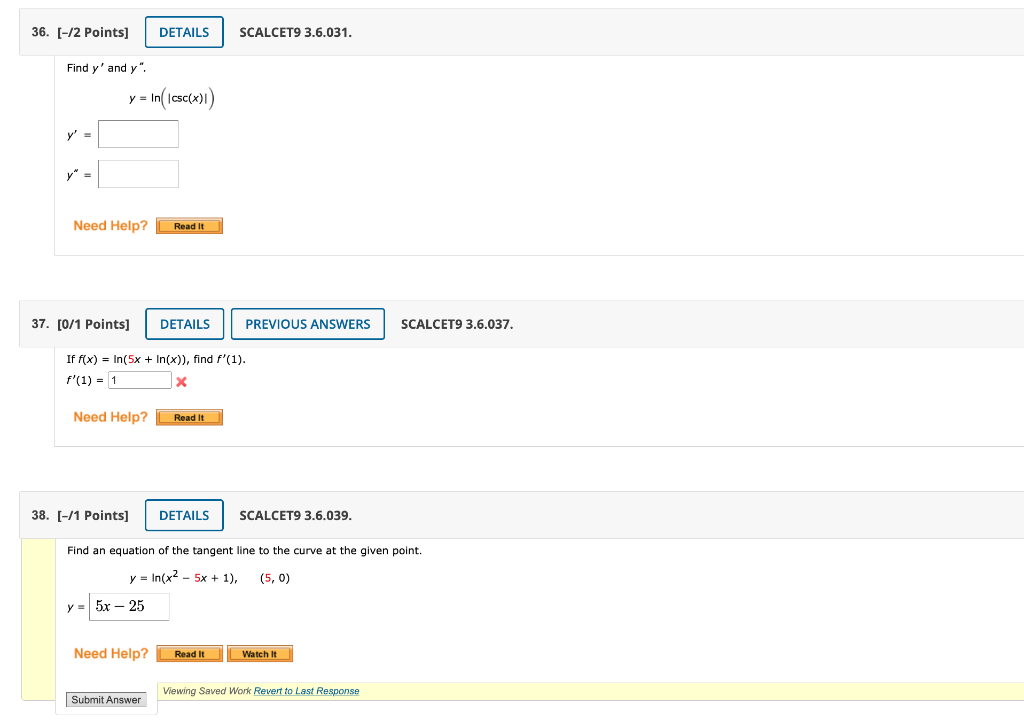
Task: Click the Submit Answer button
Action: click(106, 699)
